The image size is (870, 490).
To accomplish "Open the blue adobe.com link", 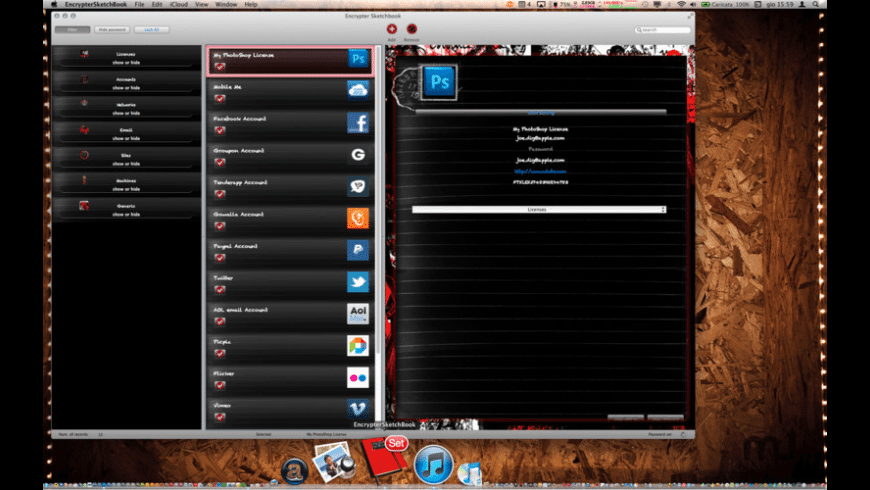I will (x=540, y=171).
